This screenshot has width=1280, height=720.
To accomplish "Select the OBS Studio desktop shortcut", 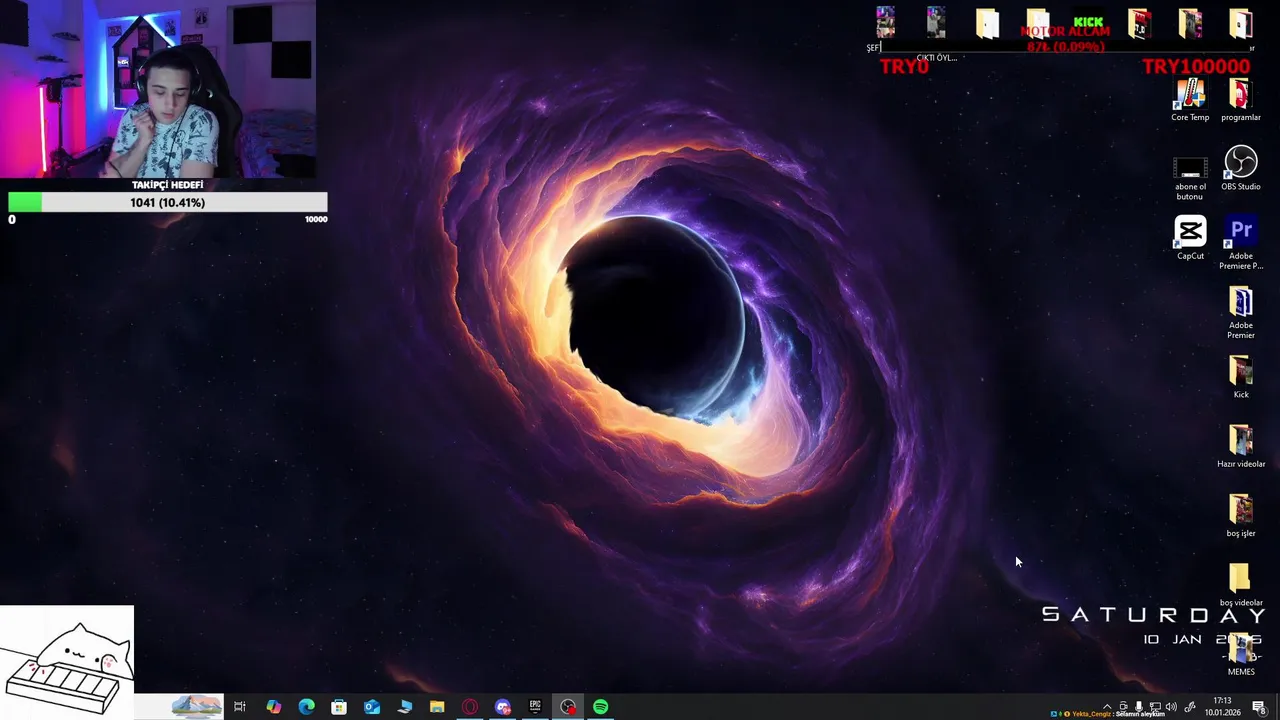I will [1241, 168].
